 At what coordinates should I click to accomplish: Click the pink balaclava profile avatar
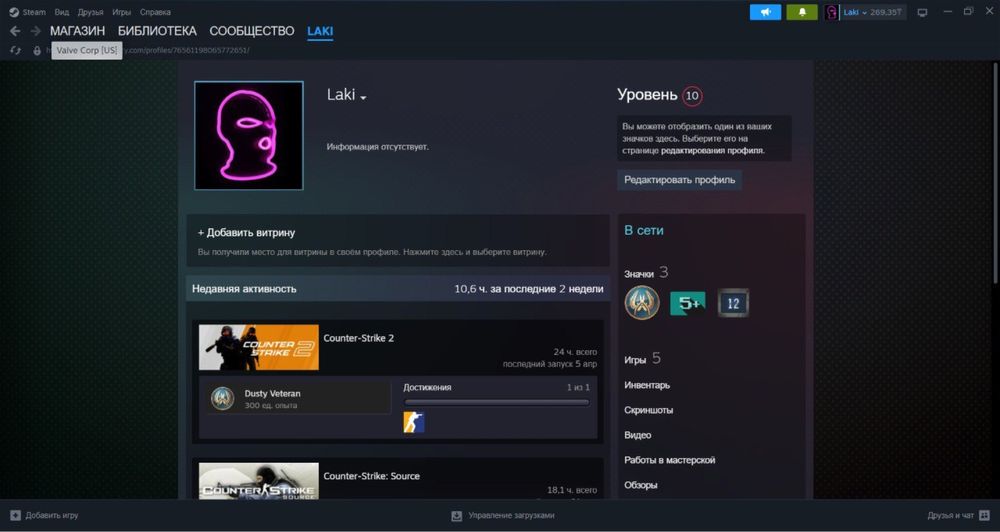(x=248, y=136)
